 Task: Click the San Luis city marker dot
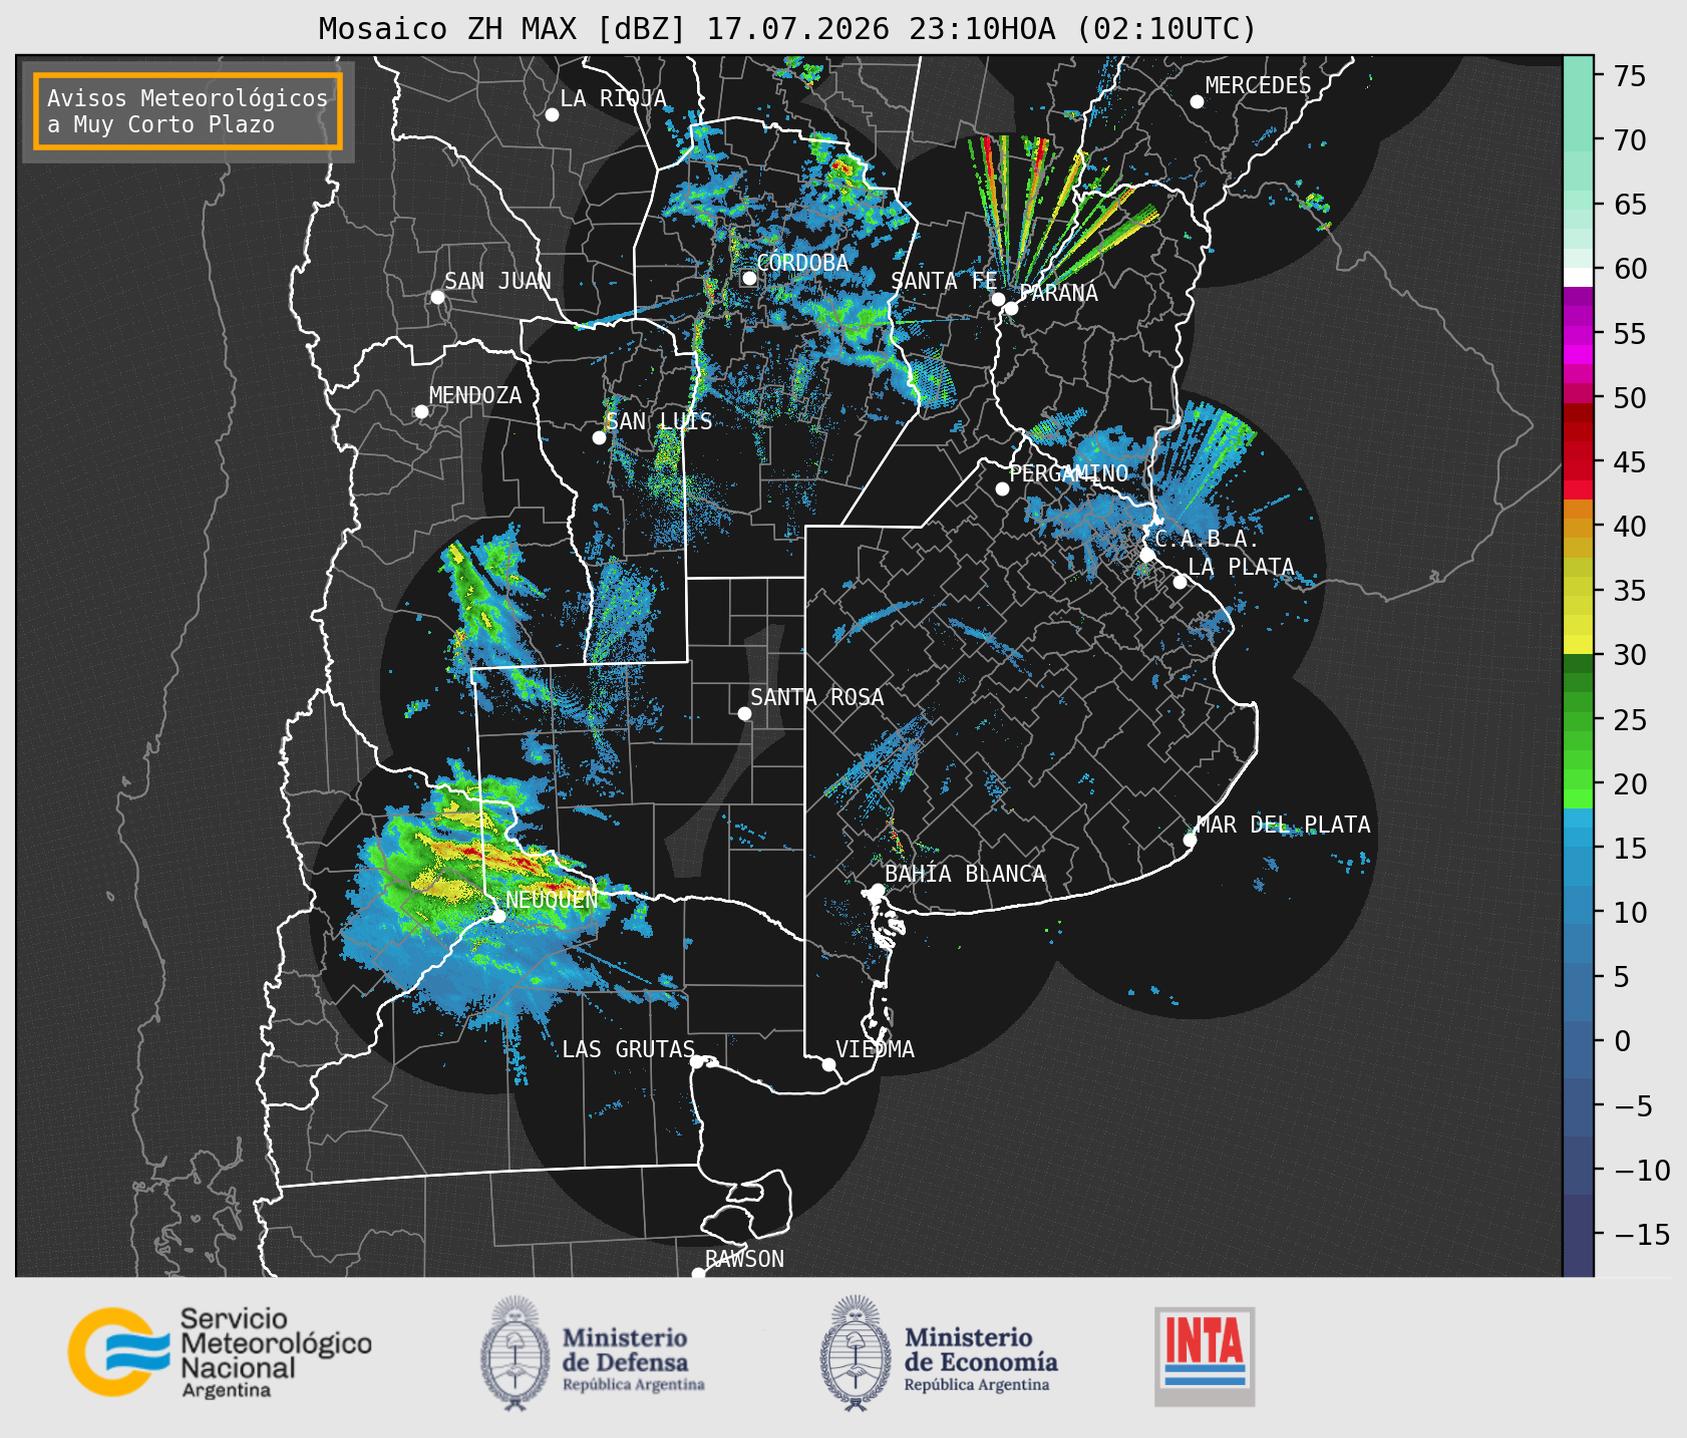[x=599, y=437]
